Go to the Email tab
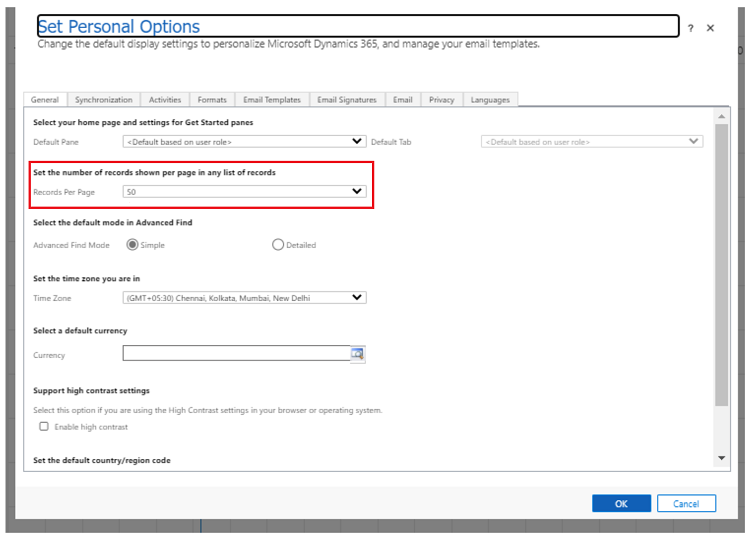This screenshot has width=750, height=538. [x=403, y=99]
